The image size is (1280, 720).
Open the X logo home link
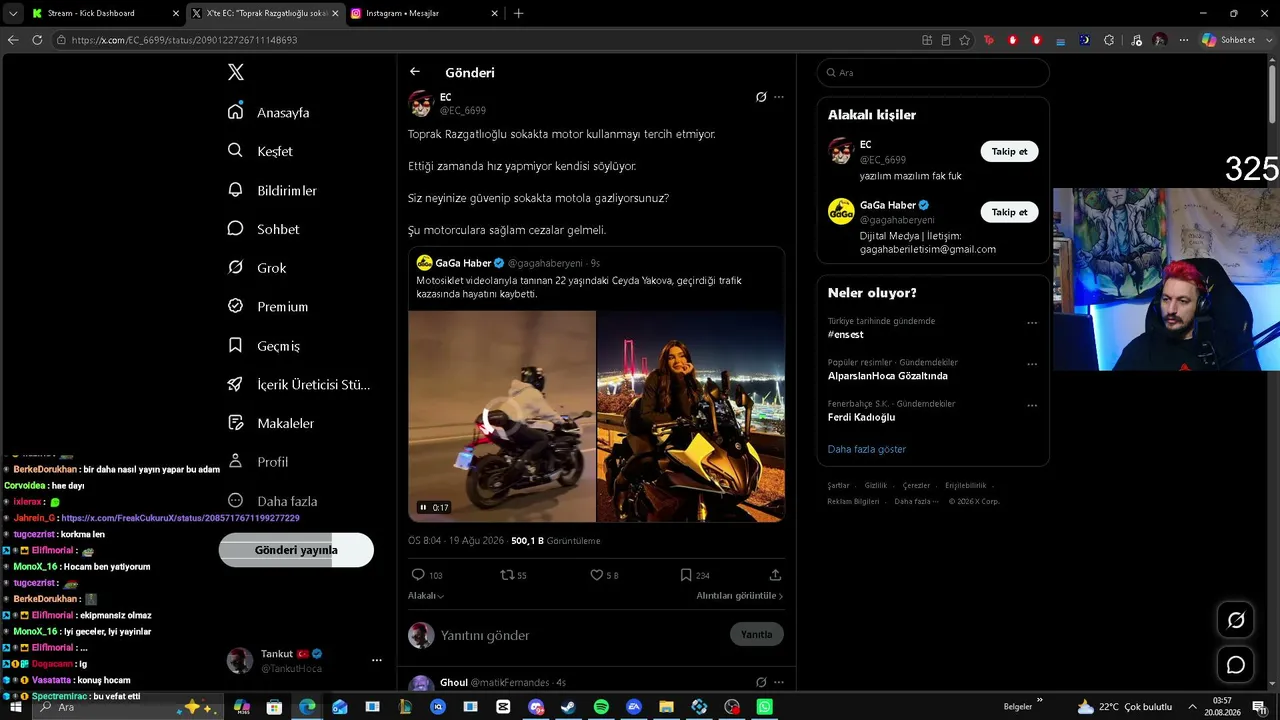(236, 72)
